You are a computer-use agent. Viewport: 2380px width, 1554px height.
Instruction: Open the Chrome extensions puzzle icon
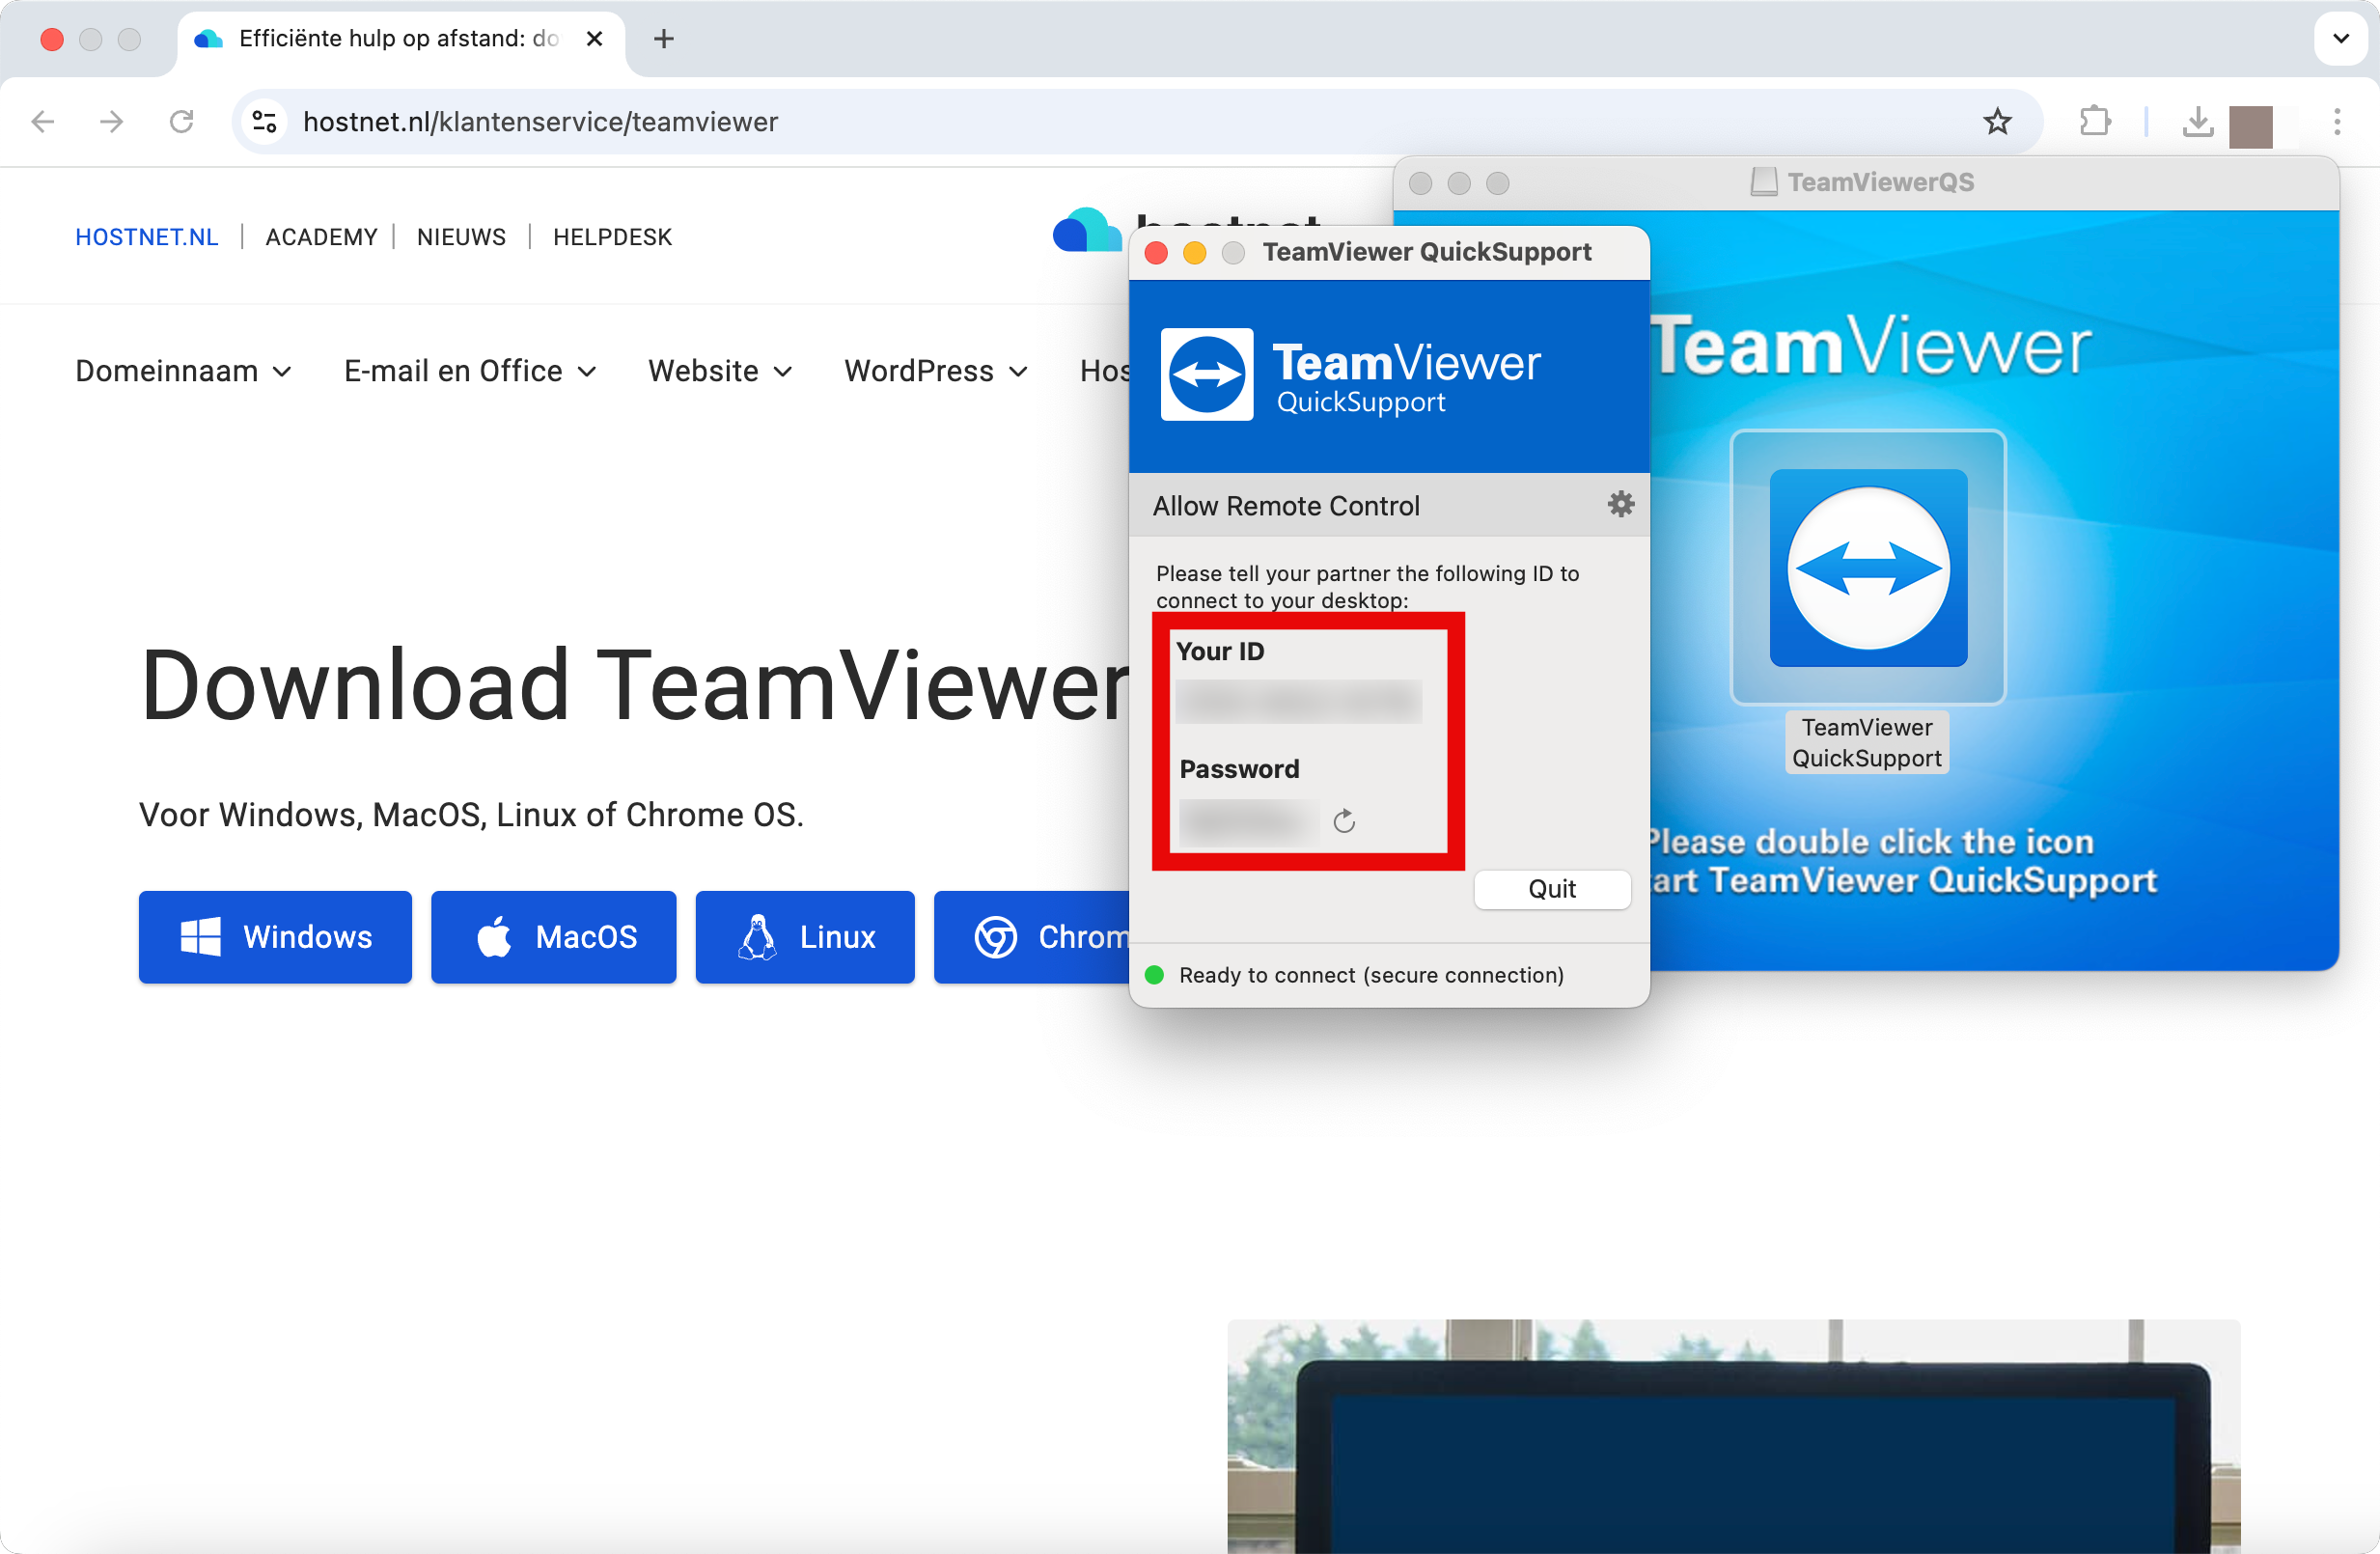[x=2094, y=122]
